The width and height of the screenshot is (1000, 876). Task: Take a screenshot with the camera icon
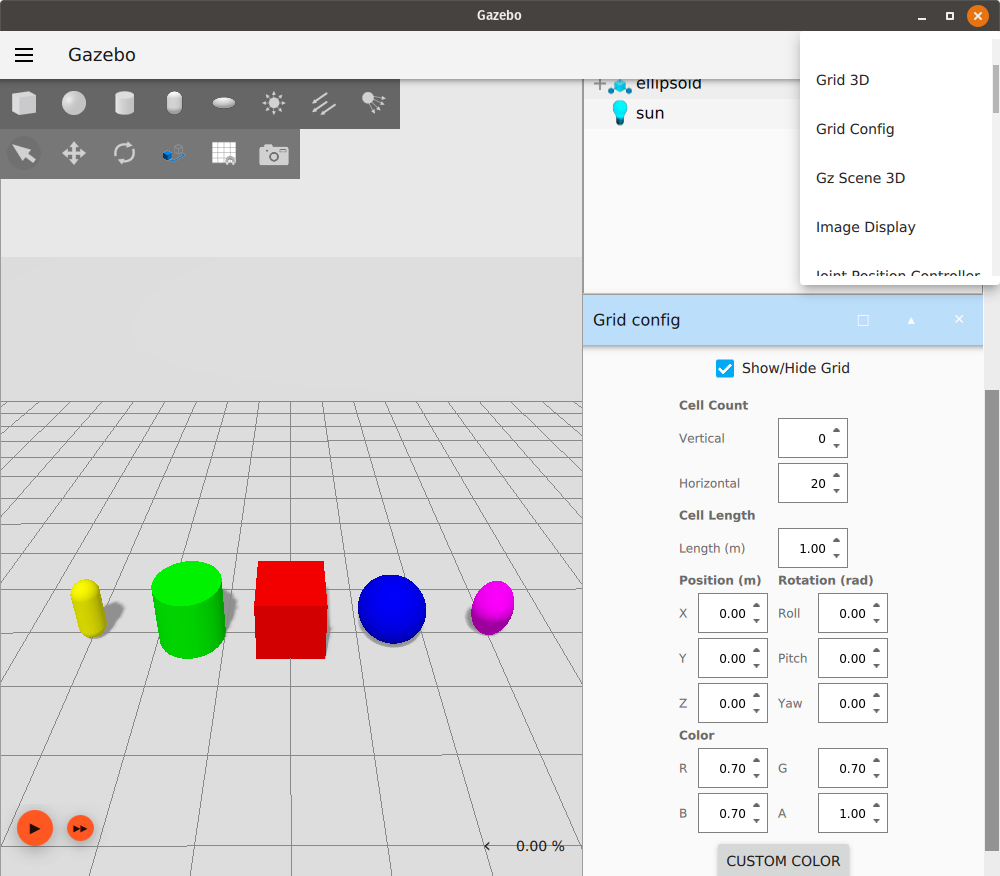tap(274, 154)
